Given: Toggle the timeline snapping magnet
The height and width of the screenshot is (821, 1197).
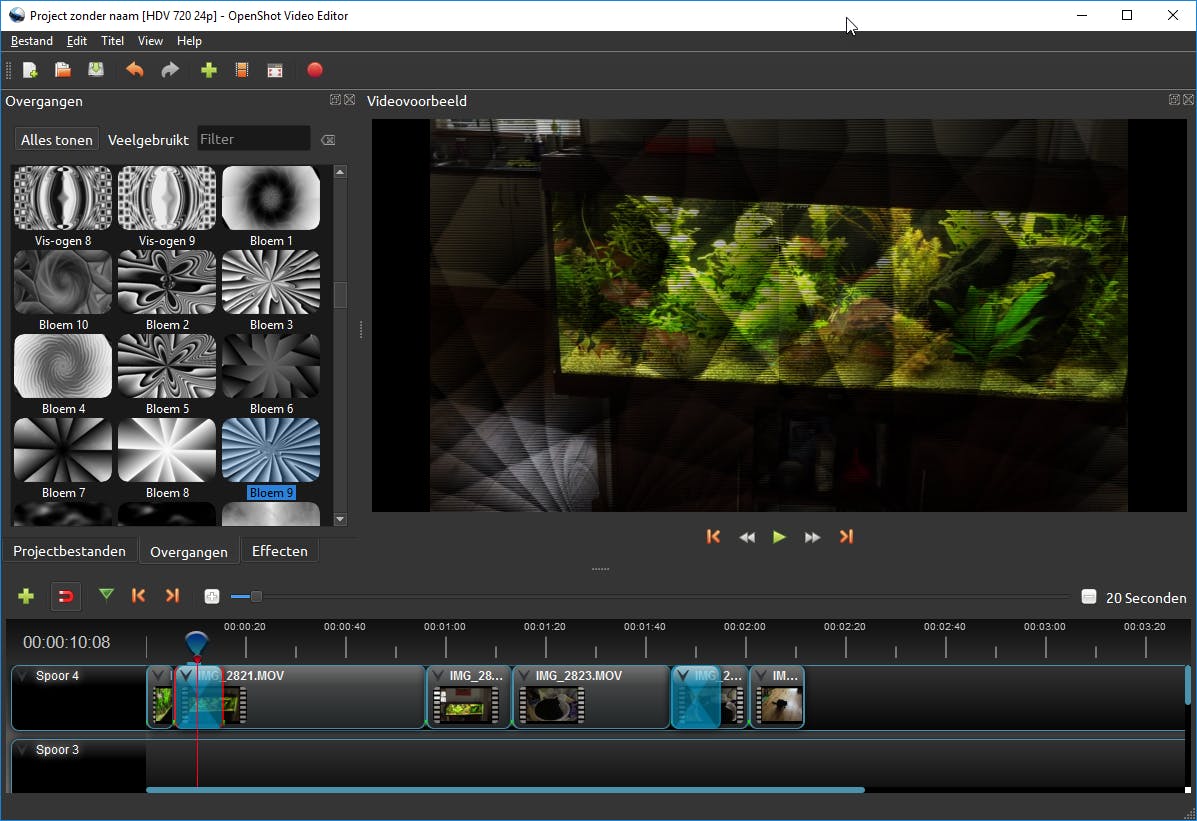Looking at the screenshot, I should tap(65, 596).
